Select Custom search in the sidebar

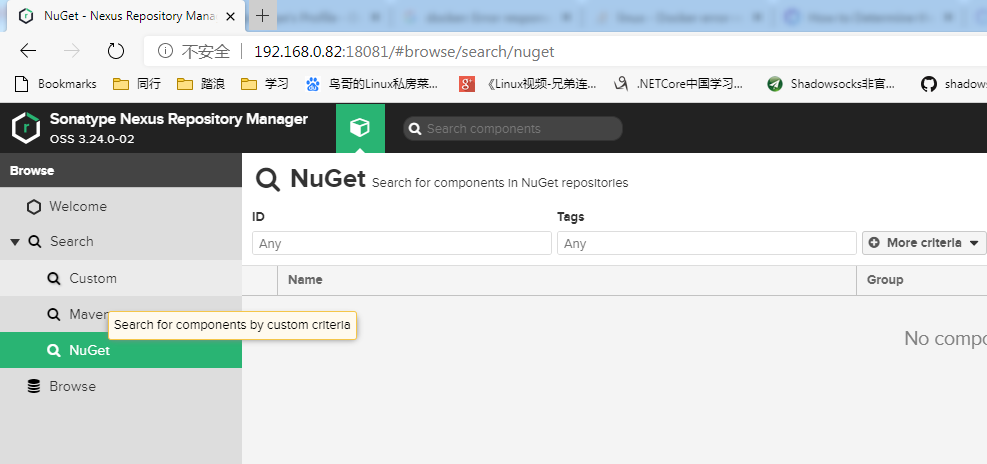pos(121,278)
